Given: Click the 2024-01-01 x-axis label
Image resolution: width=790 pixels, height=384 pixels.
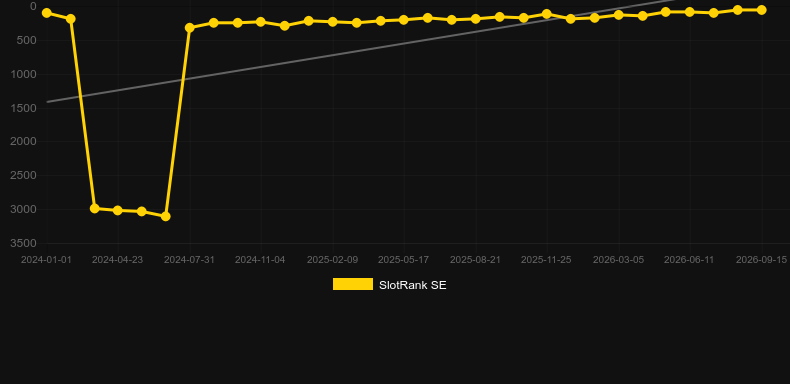Looking at the screenshot, I should tap(46, 260).
